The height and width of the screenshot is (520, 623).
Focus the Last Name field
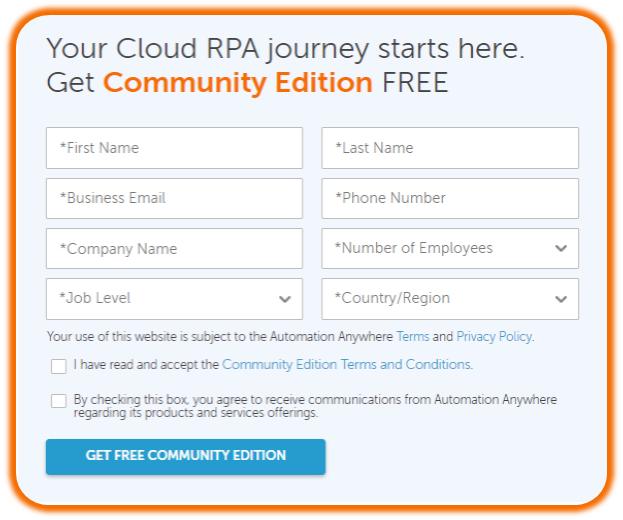(450, 148)
